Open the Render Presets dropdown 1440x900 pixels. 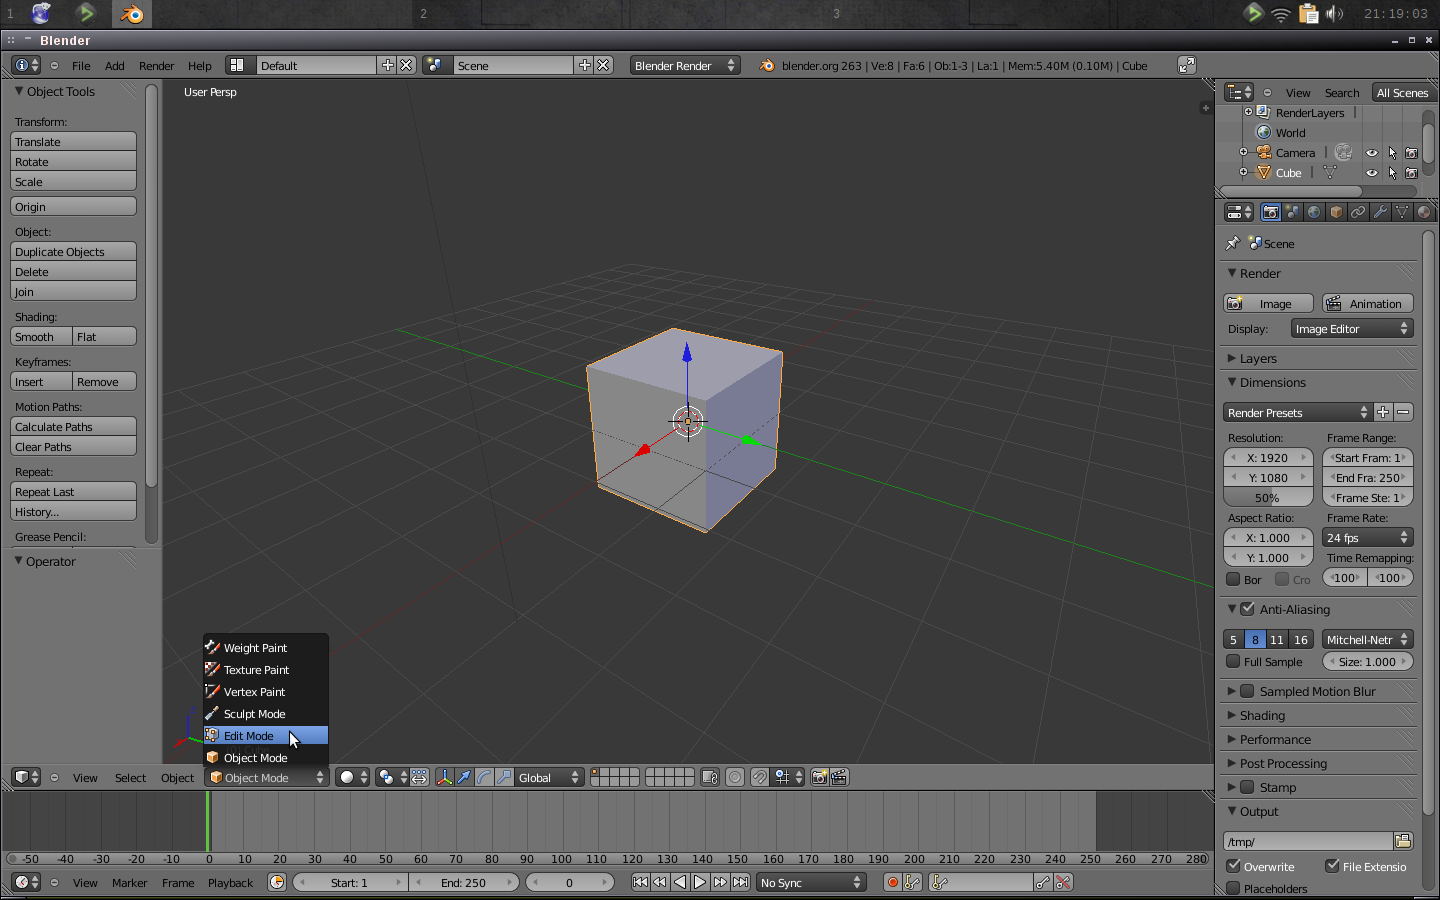[x=1297, y=412]
